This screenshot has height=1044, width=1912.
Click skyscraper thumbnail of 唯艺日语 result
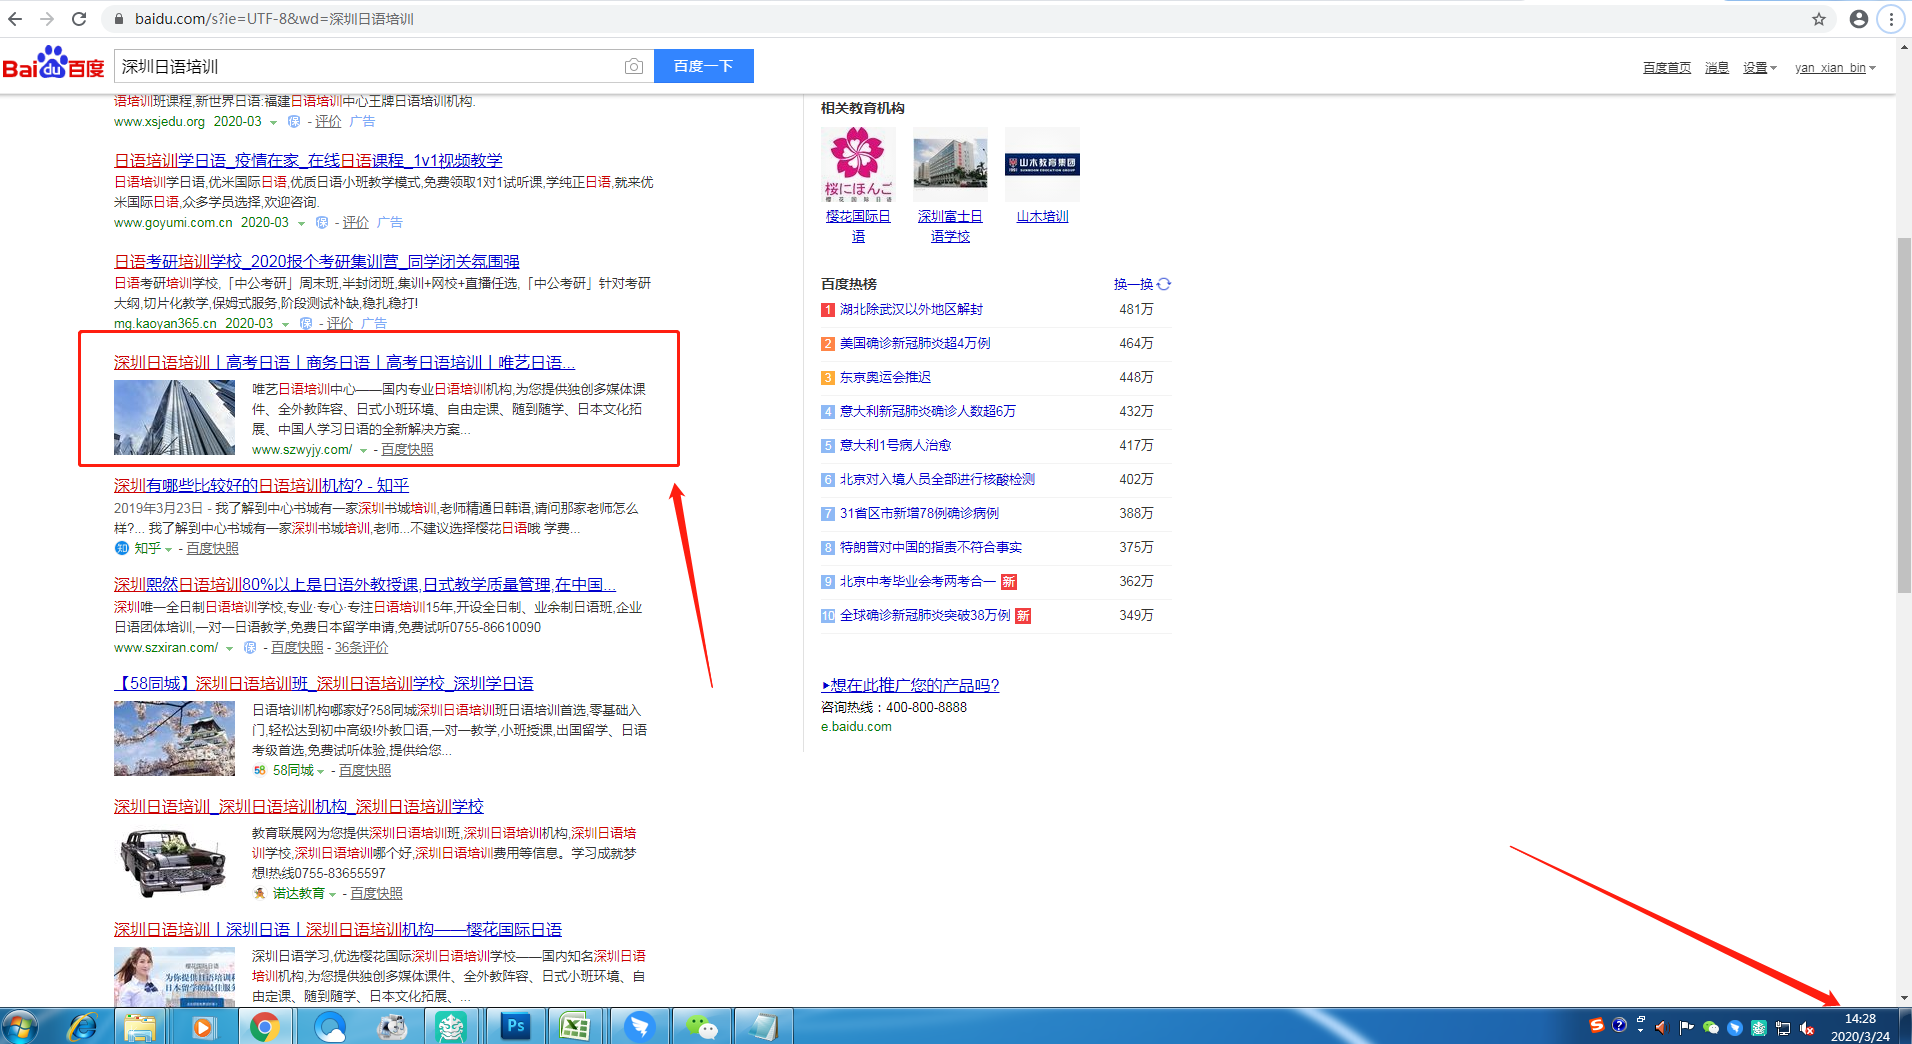pyautogui.click(x=174, y=417)
